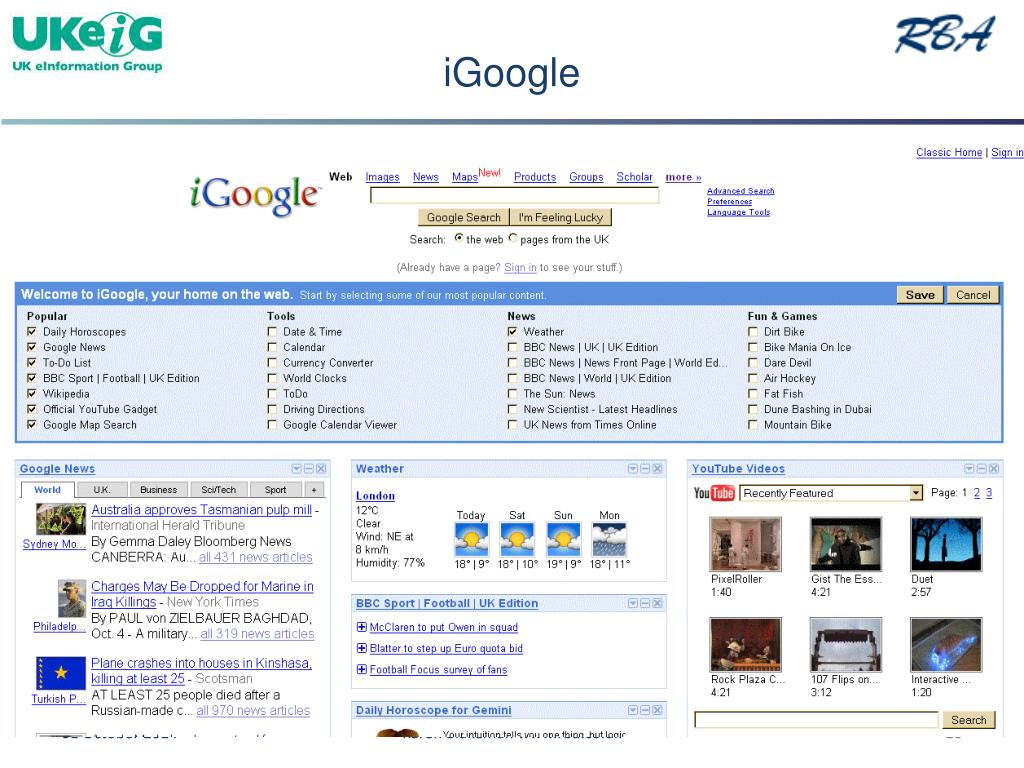This screenshot has height=768, width=1024.
Task: Enable the Currency Converter tool
Action: pyautogui.click(x=272, y=362)
